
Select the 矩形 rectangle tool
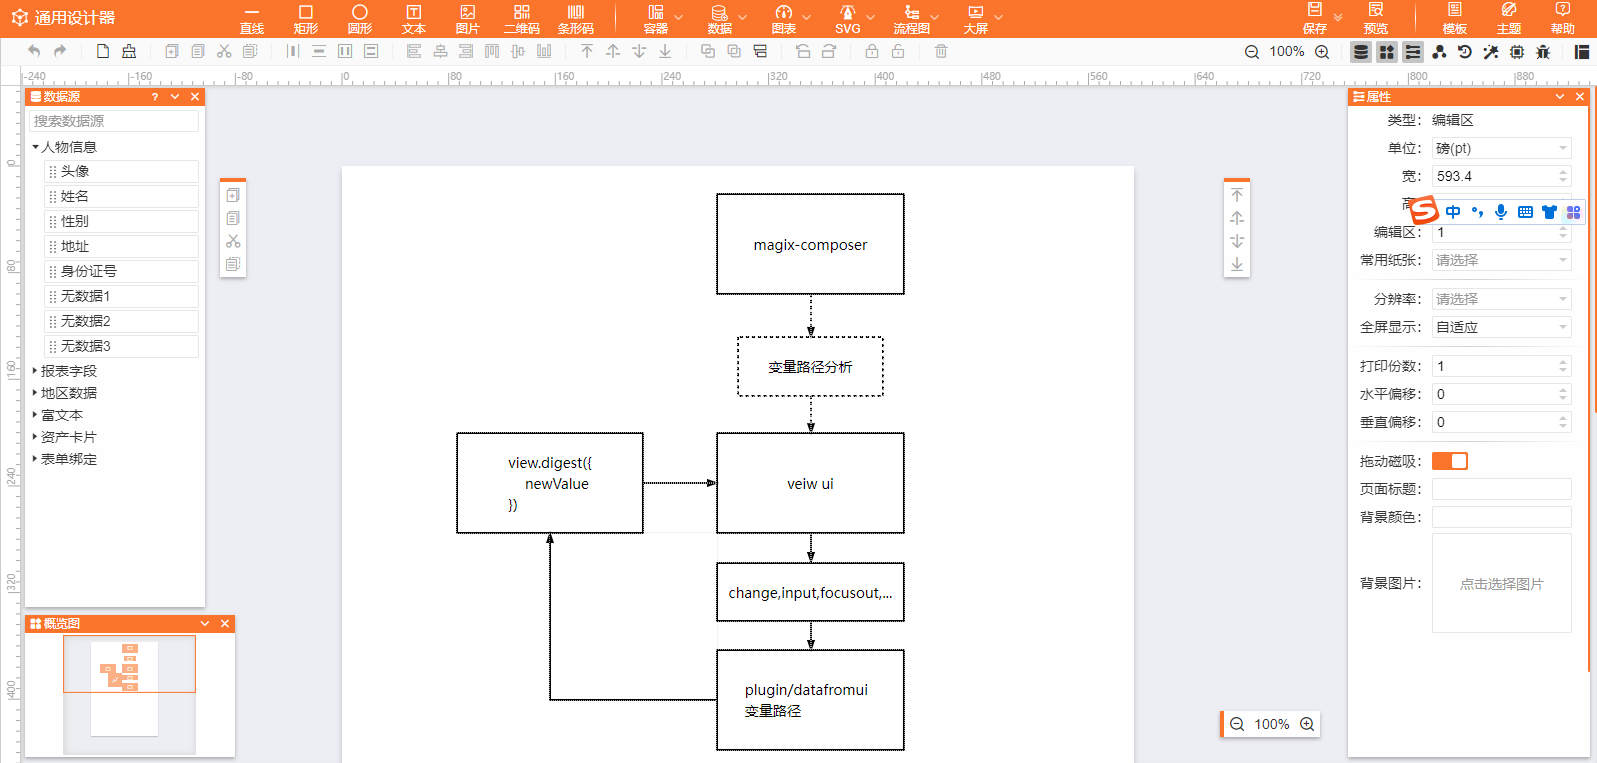pyautogui.click(x=306, y=19)
